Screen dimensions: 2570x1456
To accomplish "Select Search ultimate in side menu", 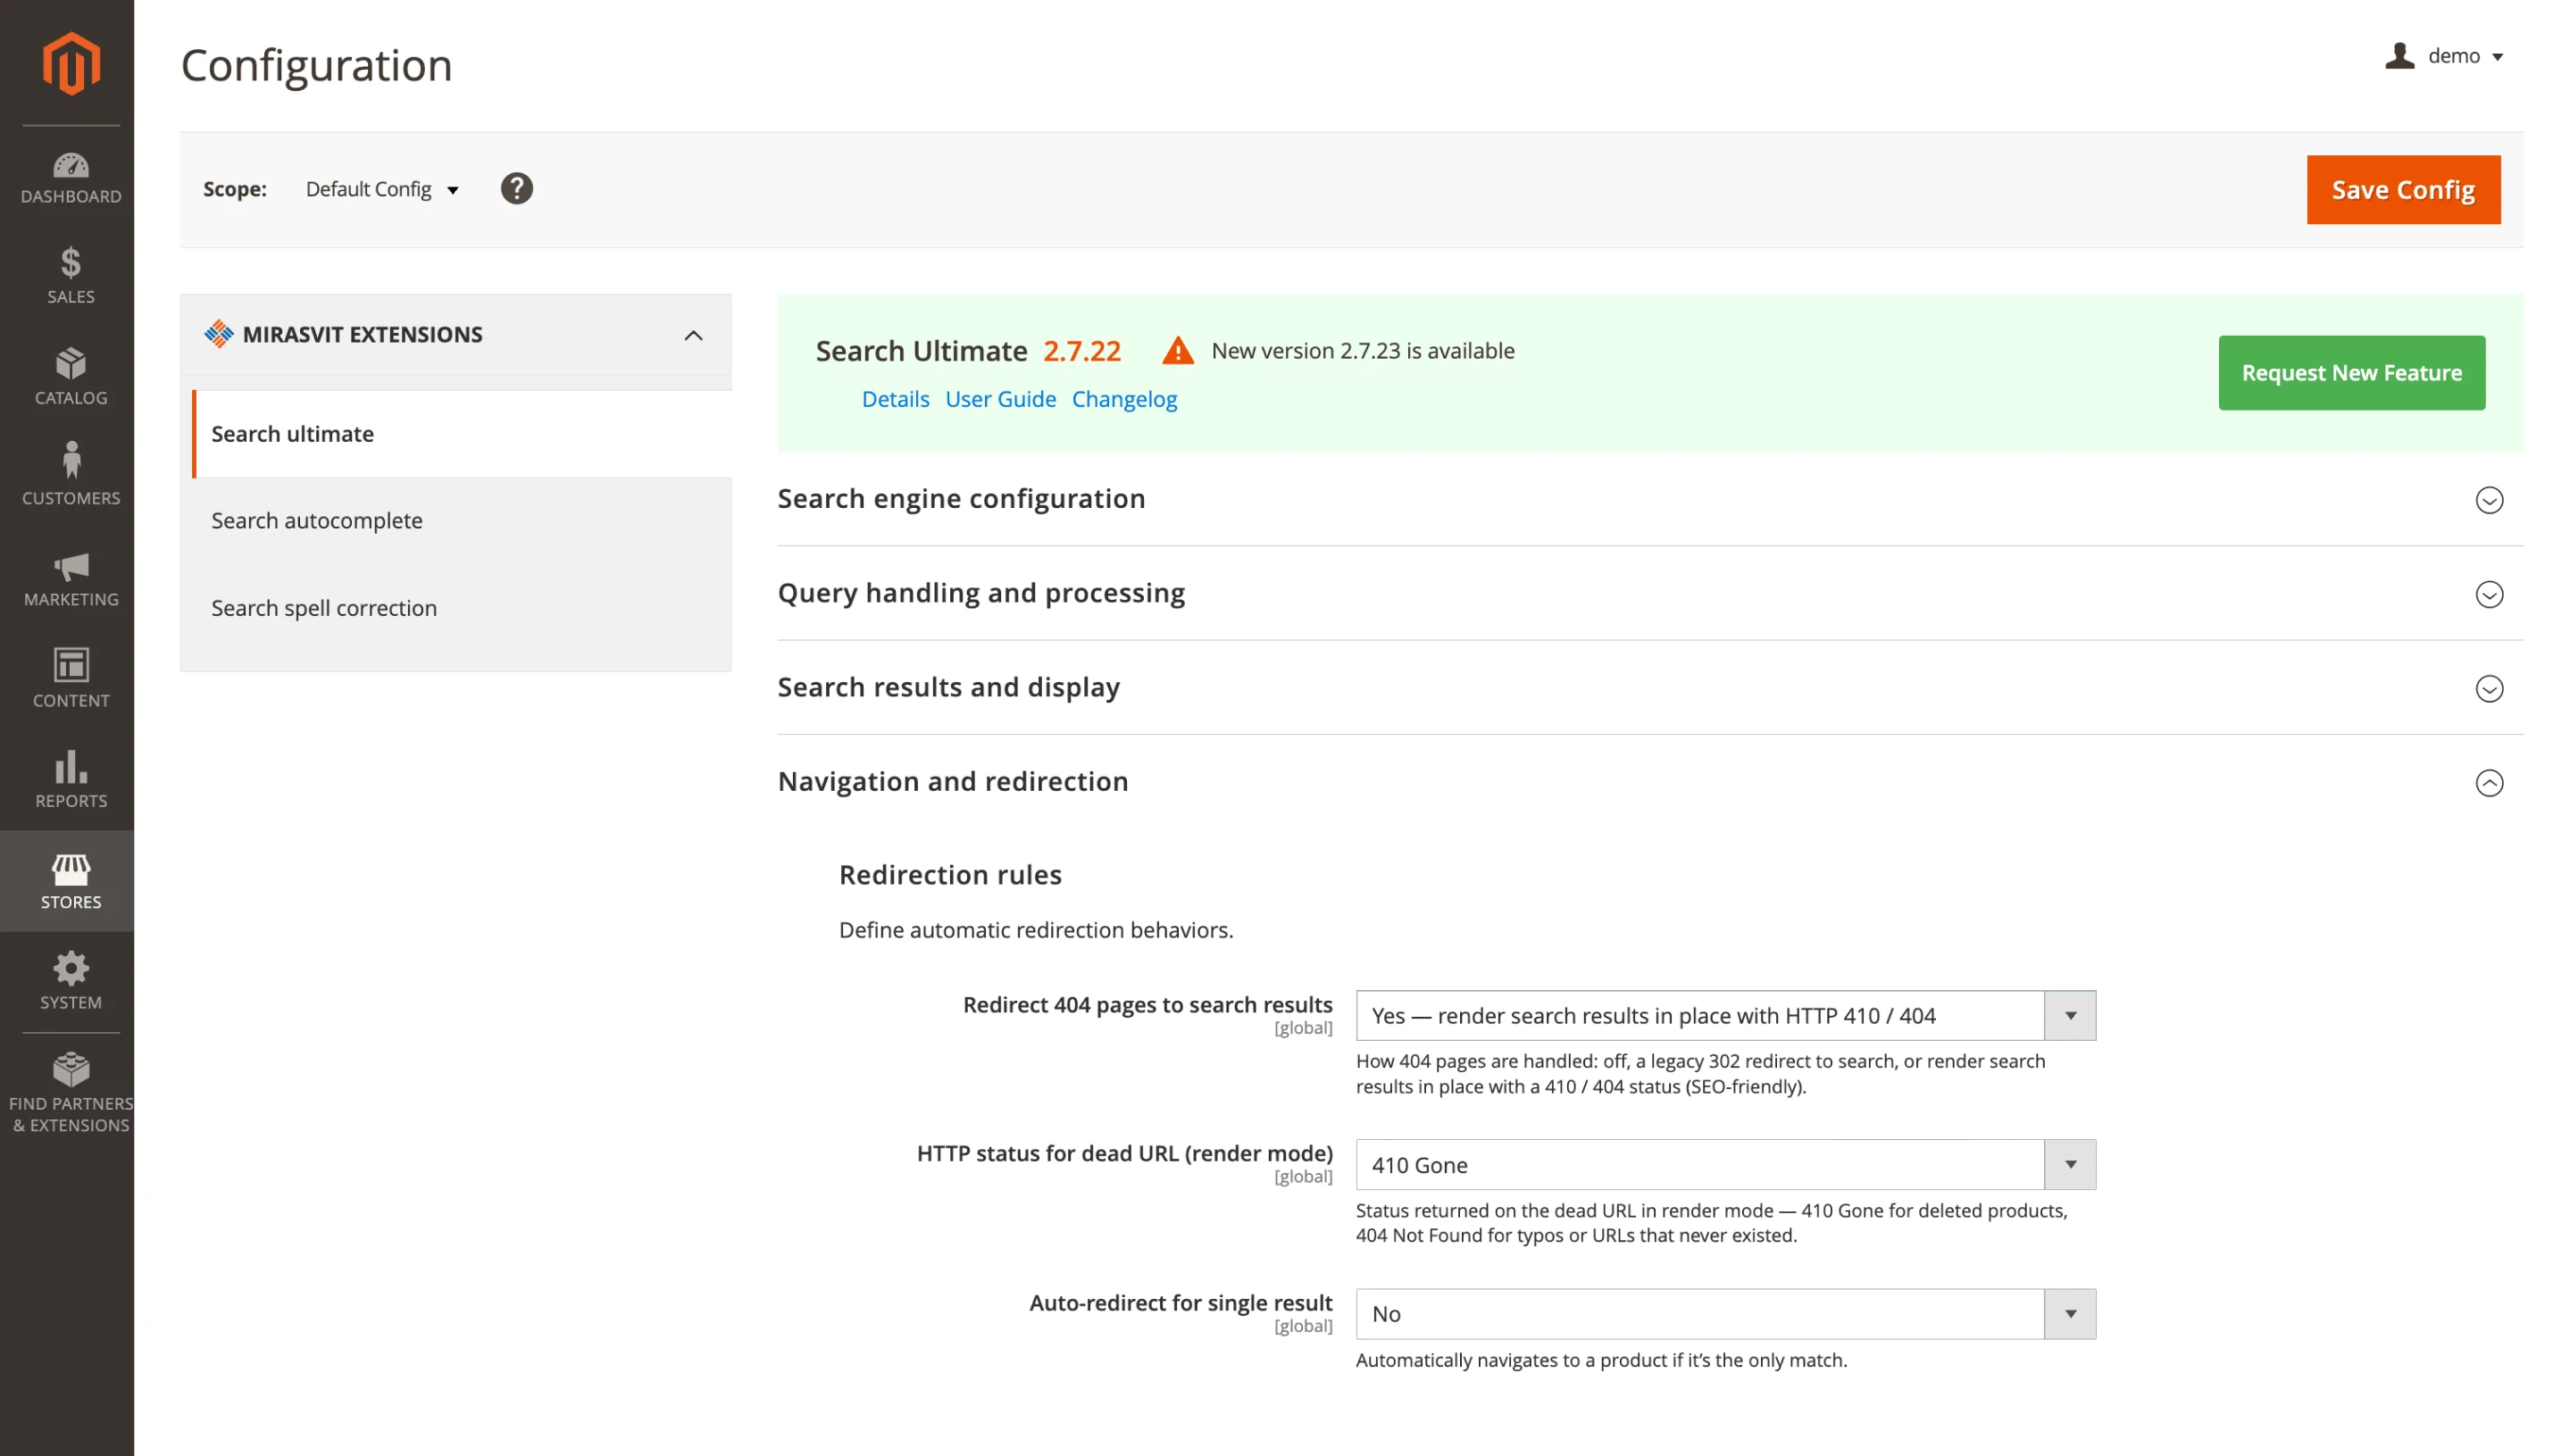I will pyautogui.click(x=462, y=434).
